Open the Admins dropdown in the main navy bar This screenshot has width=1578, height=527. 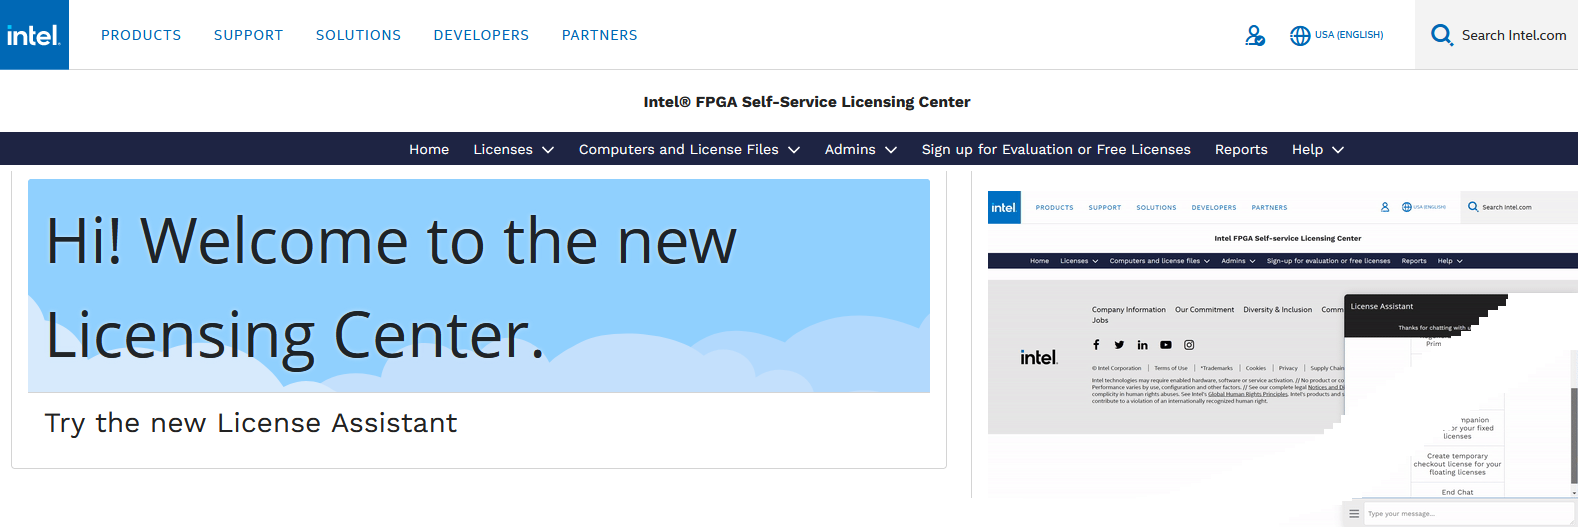click(x=860, y=149)
